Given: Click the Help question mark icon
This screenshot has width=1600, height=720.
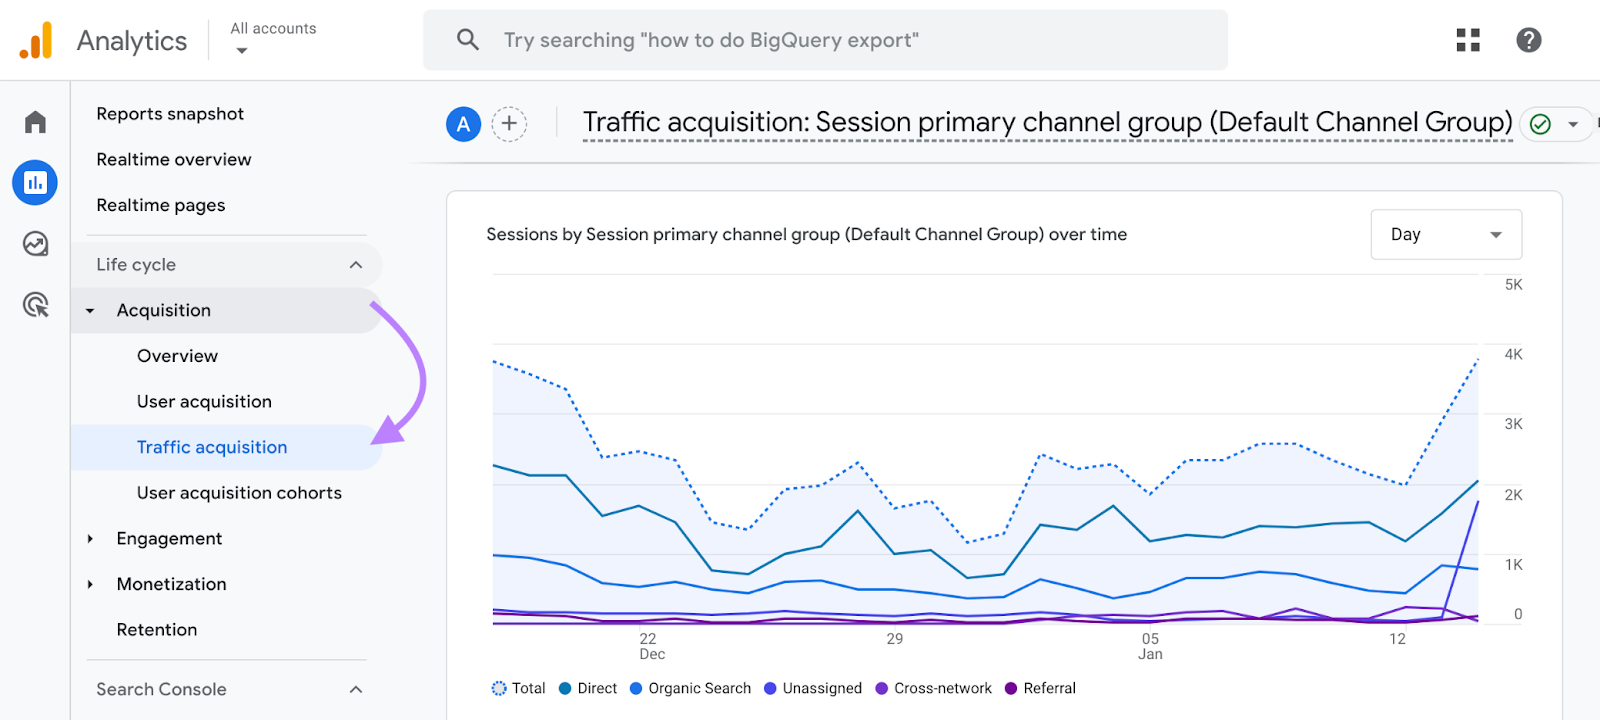Looking at the screenshot, I should point(1528,40).
